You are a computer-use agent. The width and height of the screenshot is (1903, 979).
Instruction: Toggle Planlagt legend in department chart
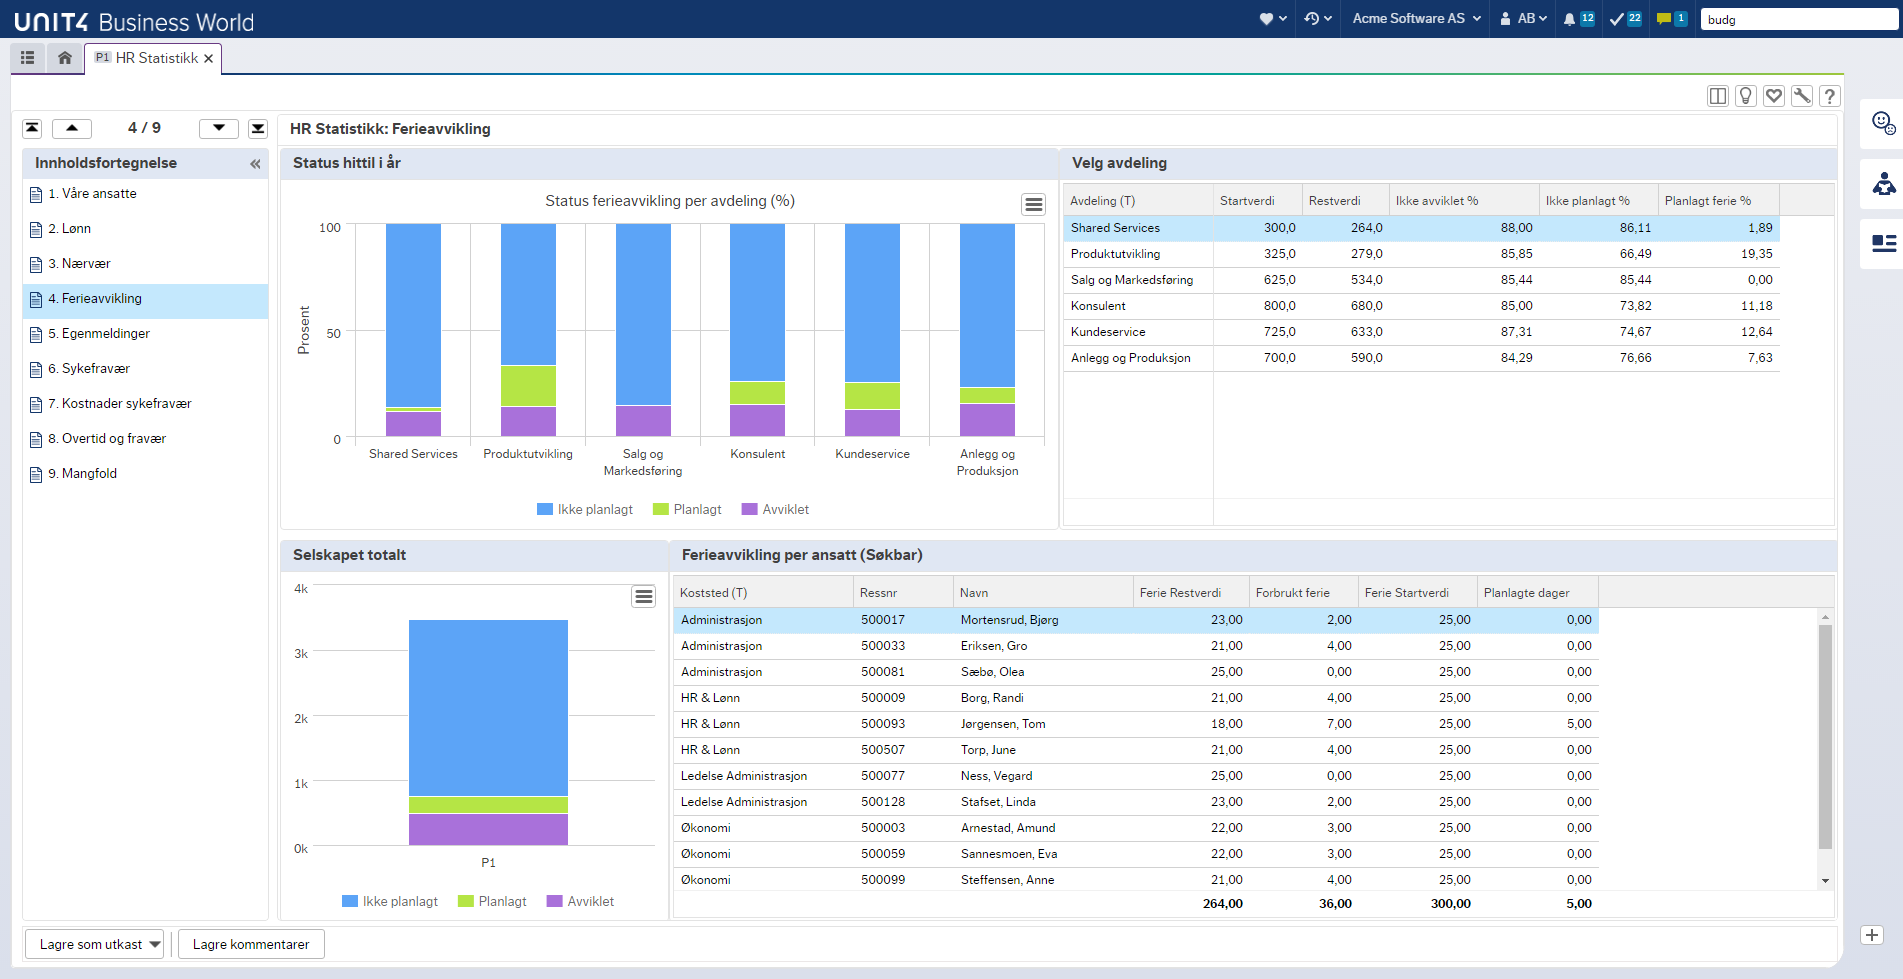pos(687,509)
